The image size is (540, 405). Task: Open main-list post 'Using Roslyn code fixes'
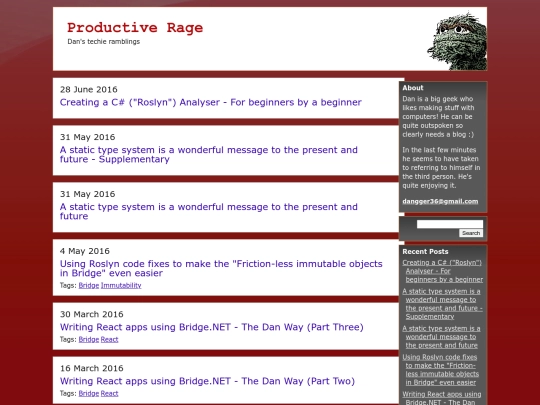click(221, 268)
